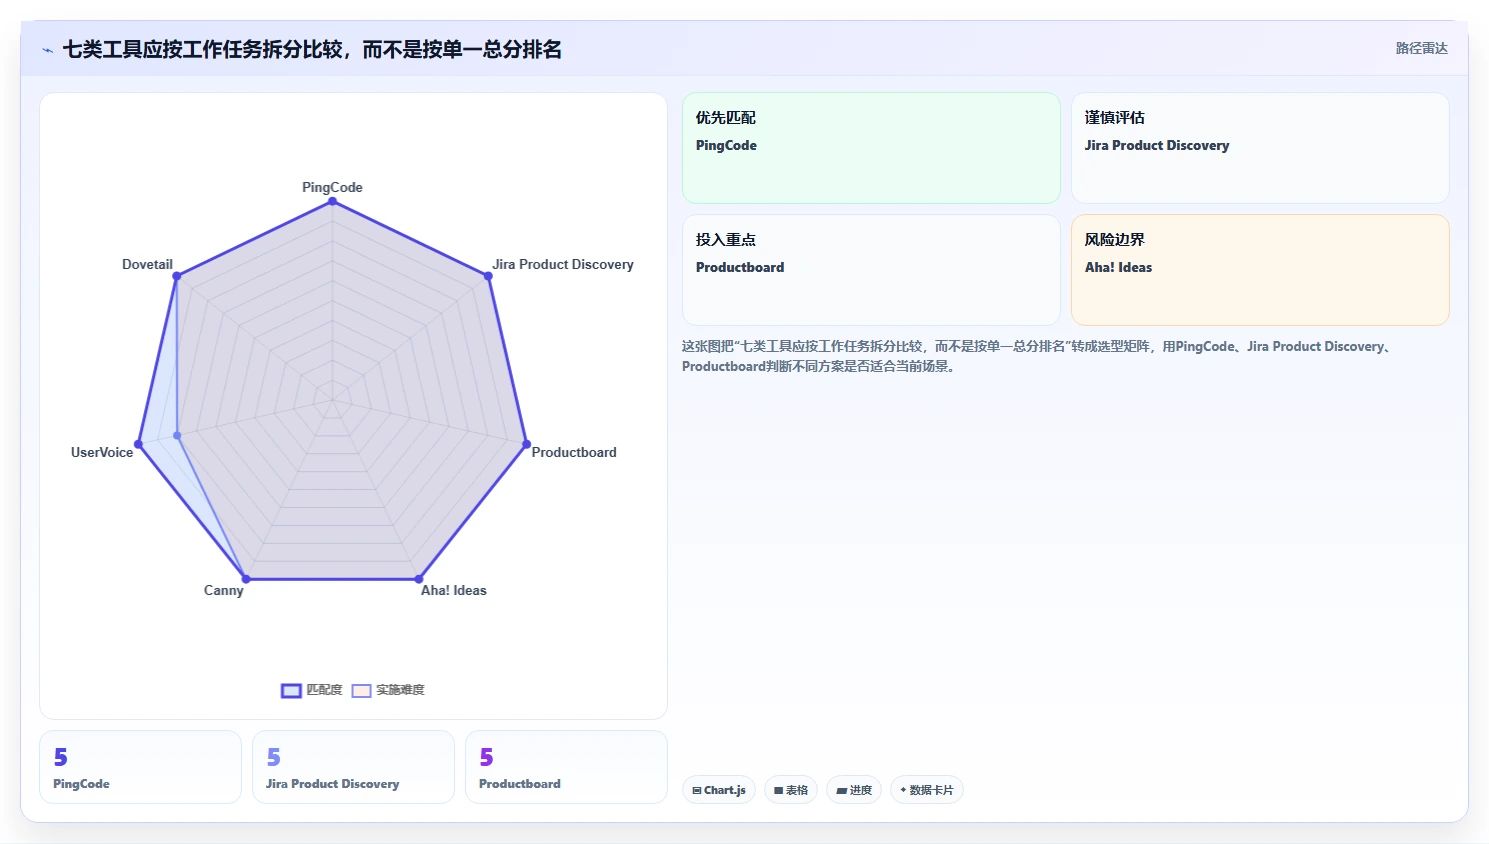Open the 风险边界 Aha! Ideas card

pyautogui.click(x=1260, y=270)
